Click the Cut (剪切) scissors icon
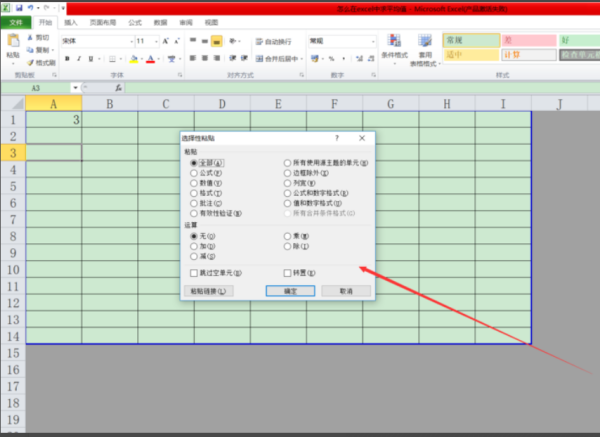Viewport: 600px width, 437px height. (30, 38)
